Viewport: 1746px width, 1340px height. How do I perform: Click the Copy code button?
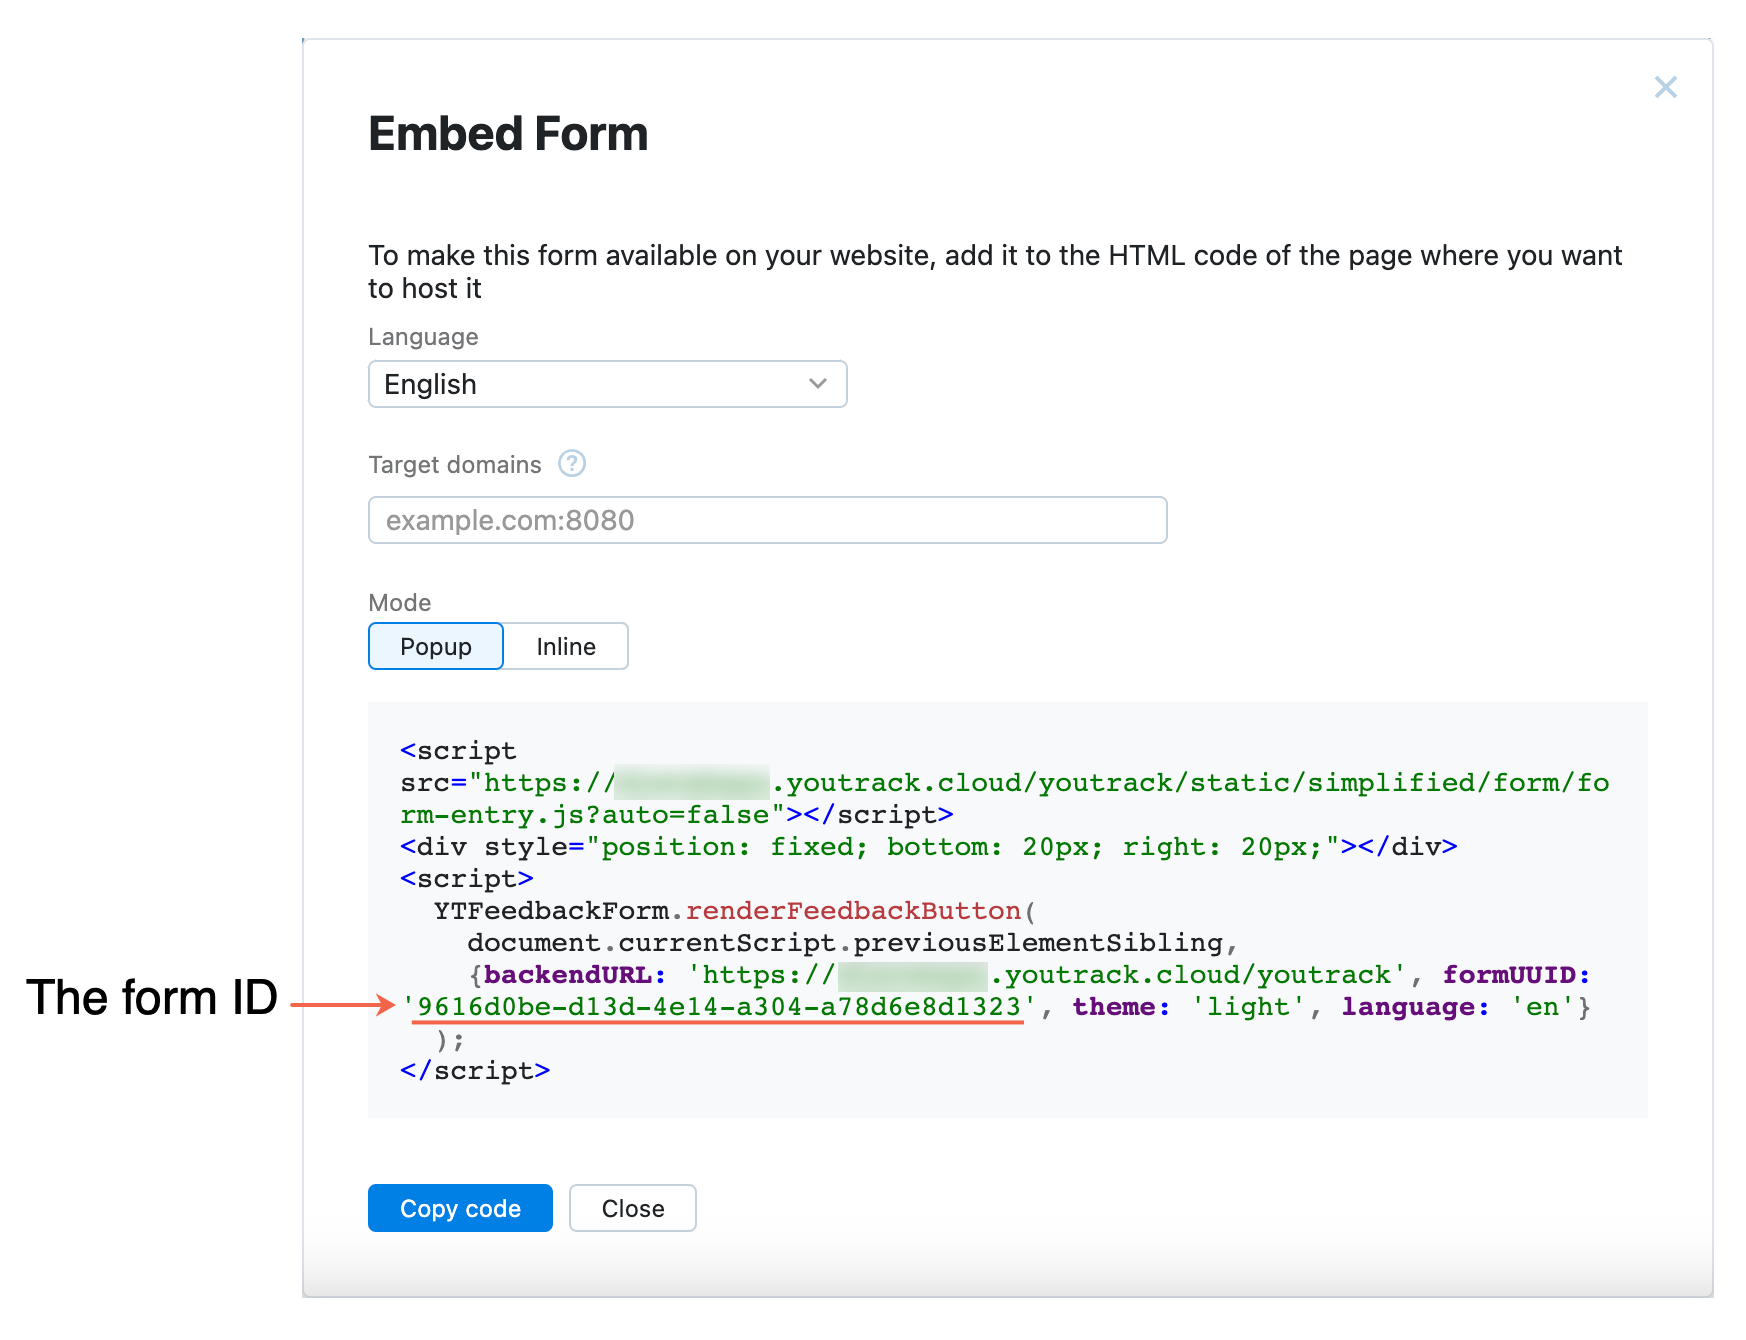tap(460, 1208)
